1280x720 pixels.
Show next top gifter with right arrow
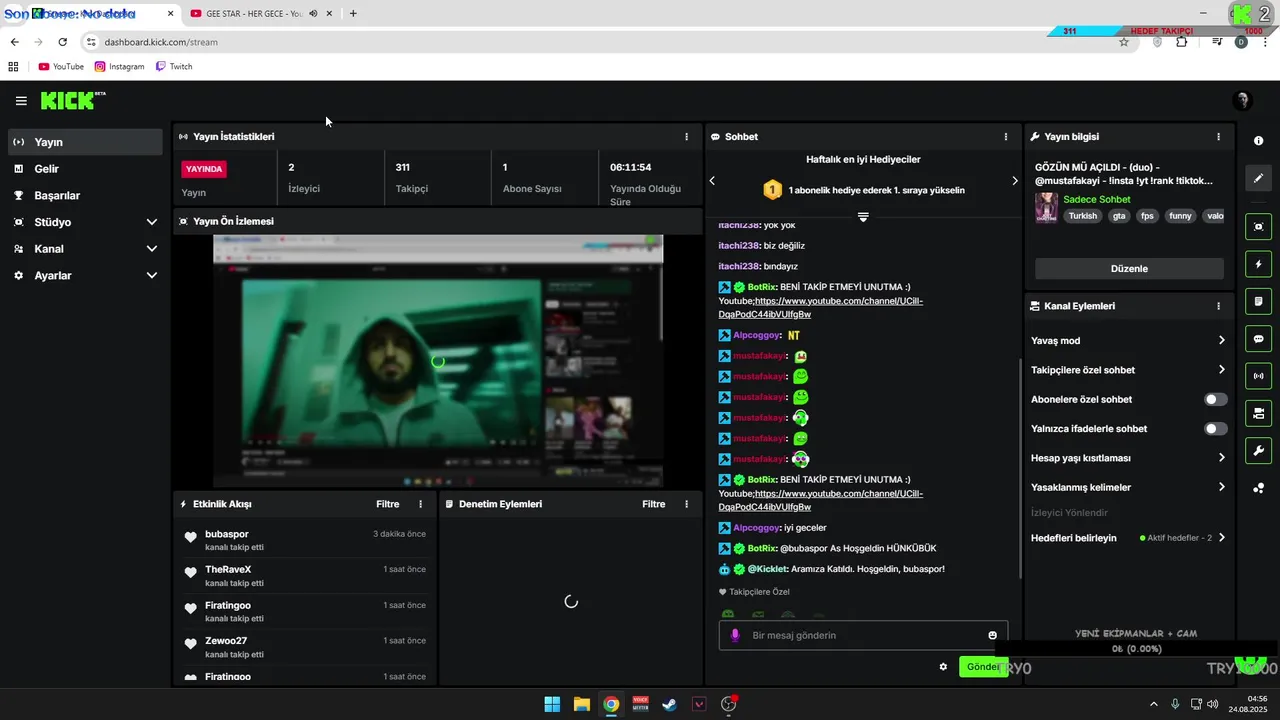point(1014,181)
